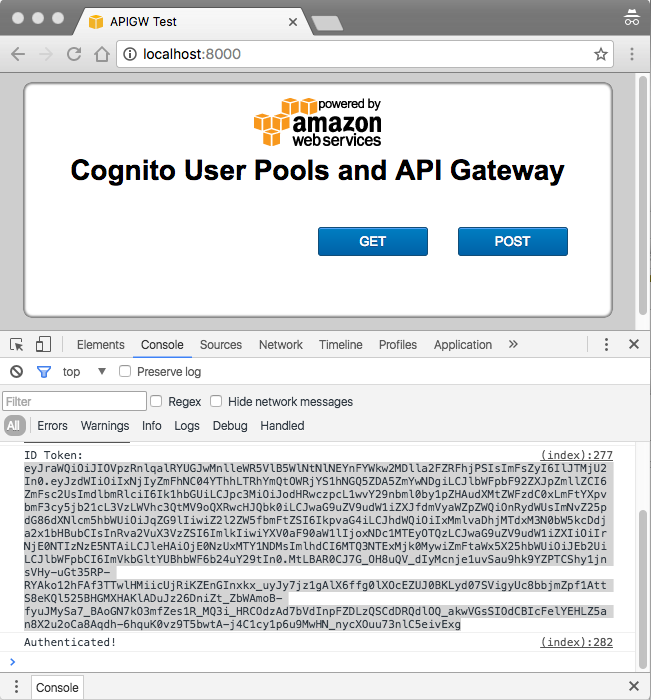Clear the console log
The height and width of the screenshot is (700, 651).
(17, 371)
